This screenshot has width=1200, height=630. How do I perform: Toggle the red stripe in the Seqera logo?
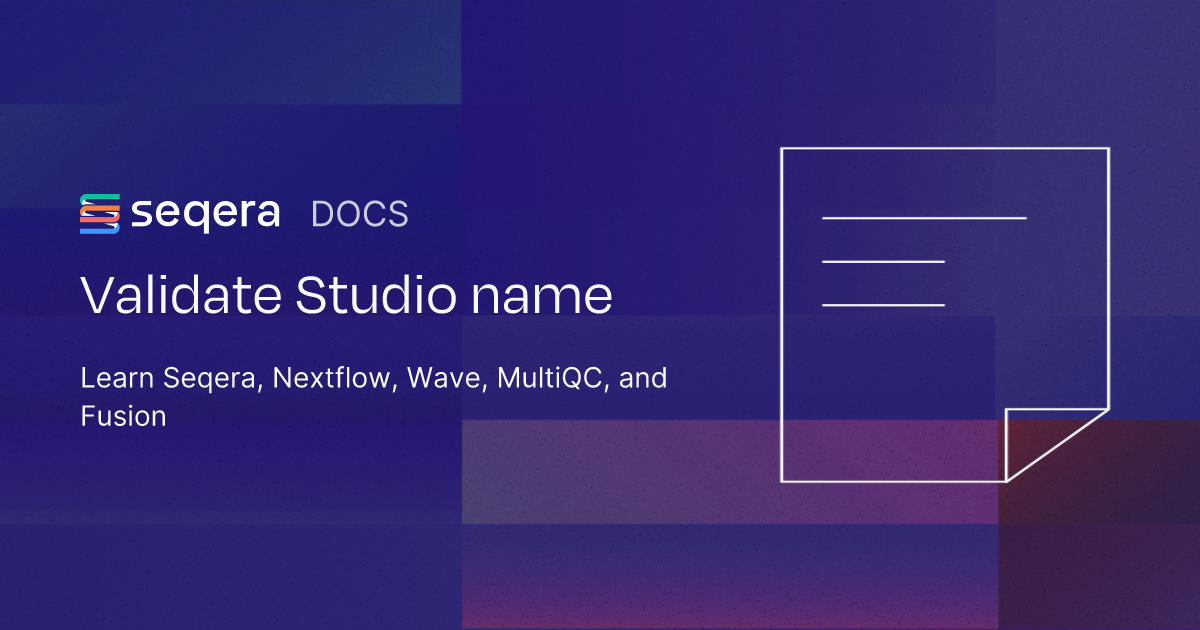click(100, 219)
